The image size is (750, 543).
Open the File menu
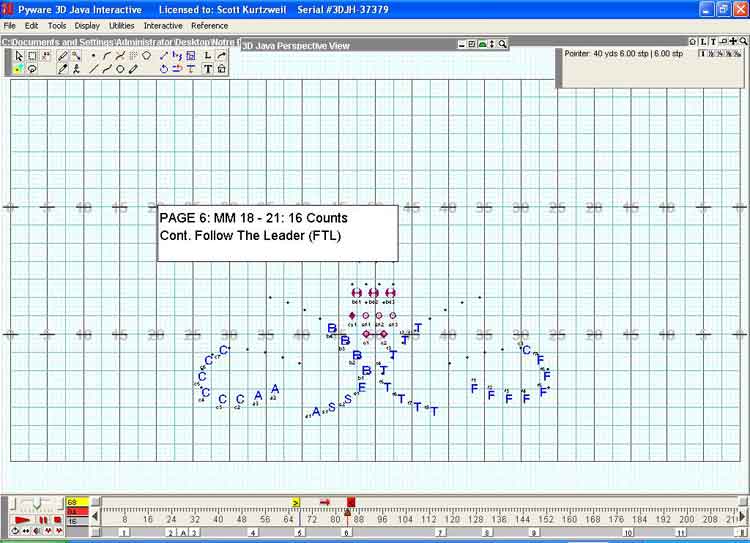10,25
